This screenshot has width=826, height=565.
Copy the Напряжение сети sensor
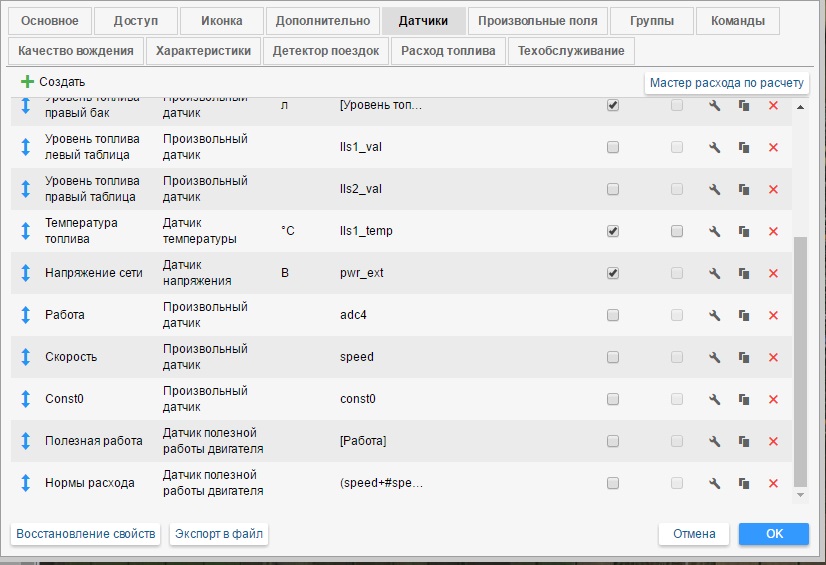[x=743, y=273]
